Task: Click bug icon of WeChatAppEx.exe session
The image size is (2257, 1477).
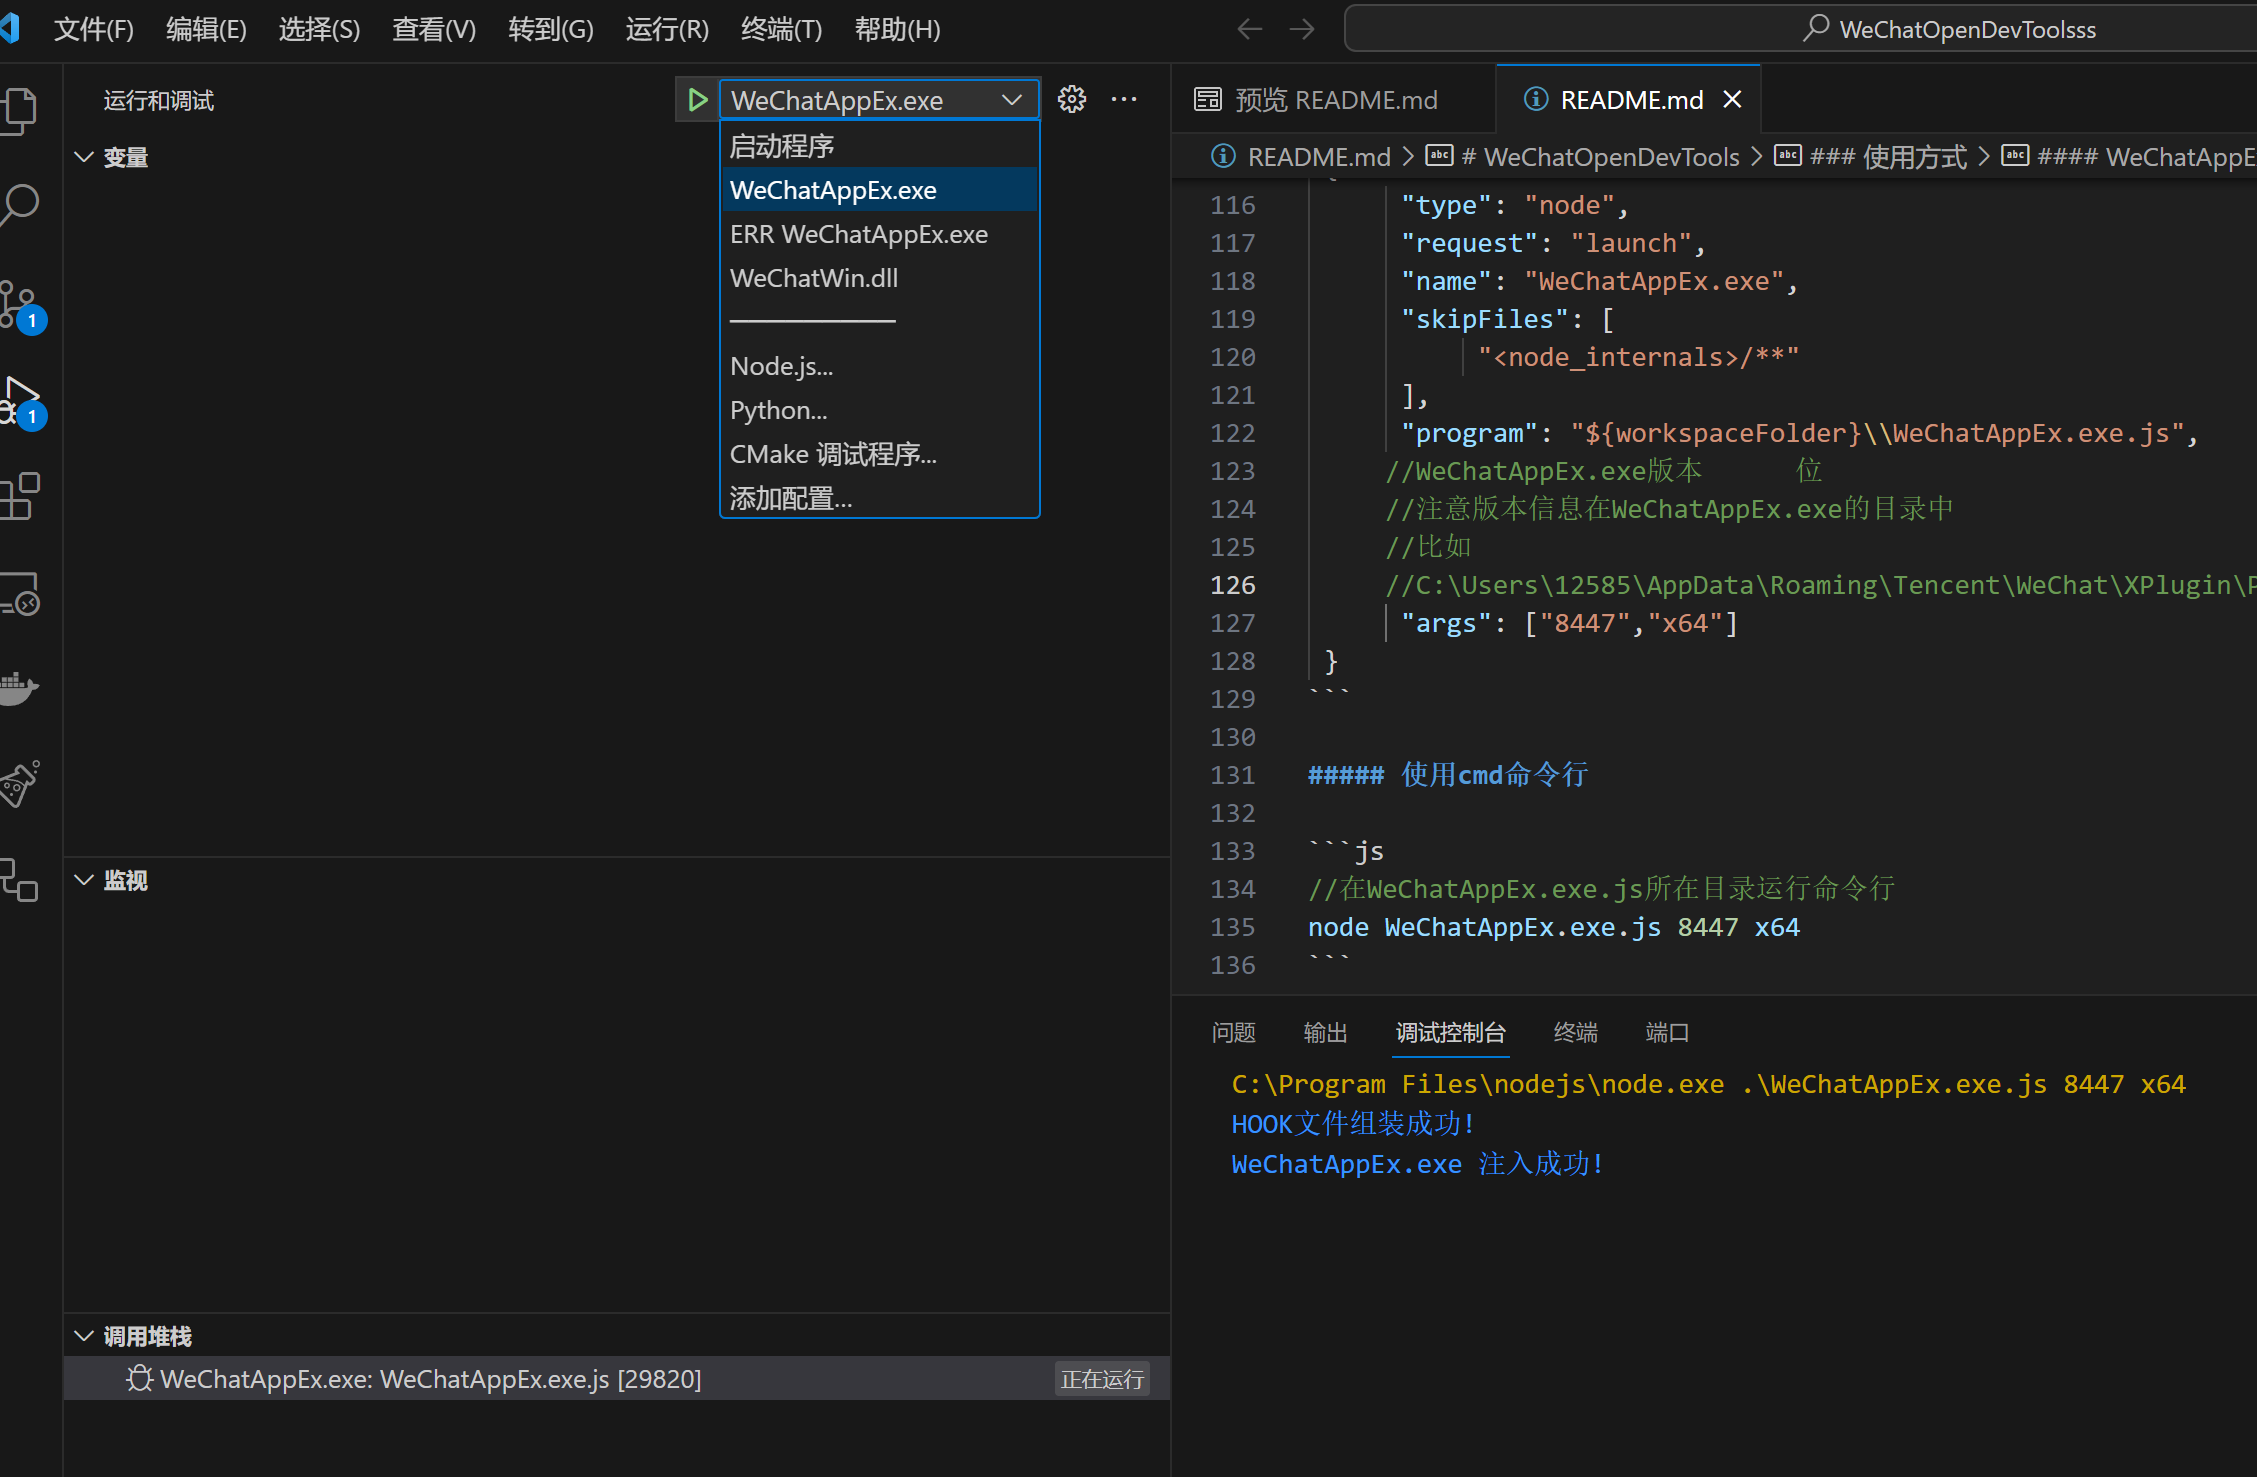Action: point(139,1378)
